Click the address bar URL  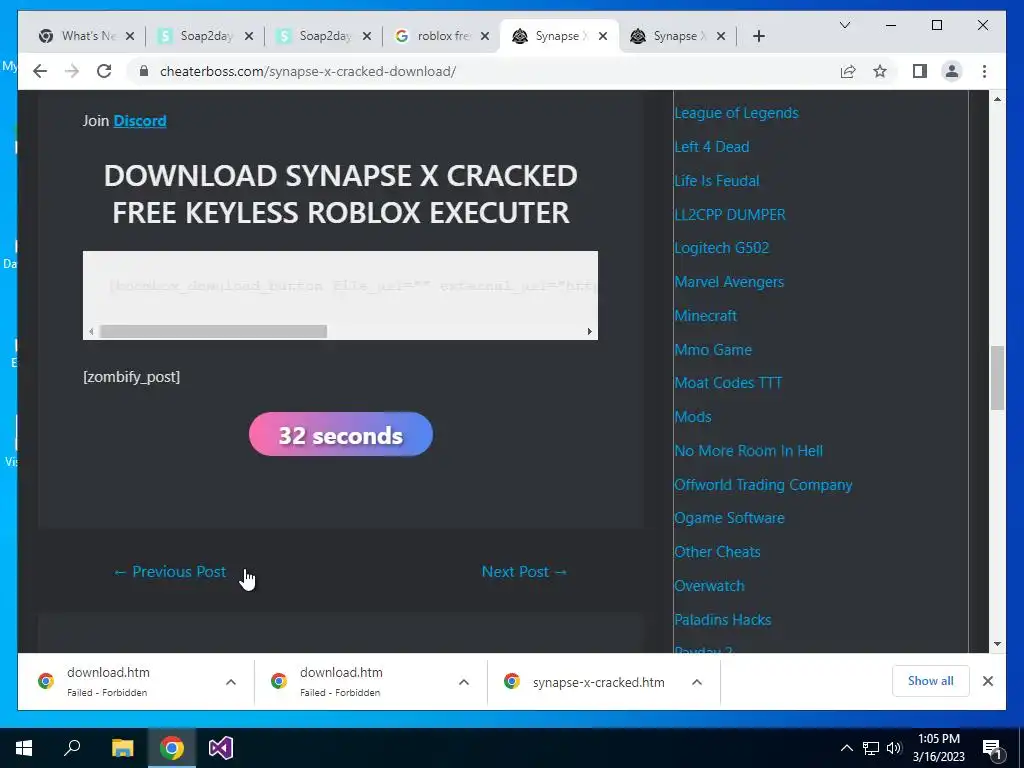click(308, 71)
